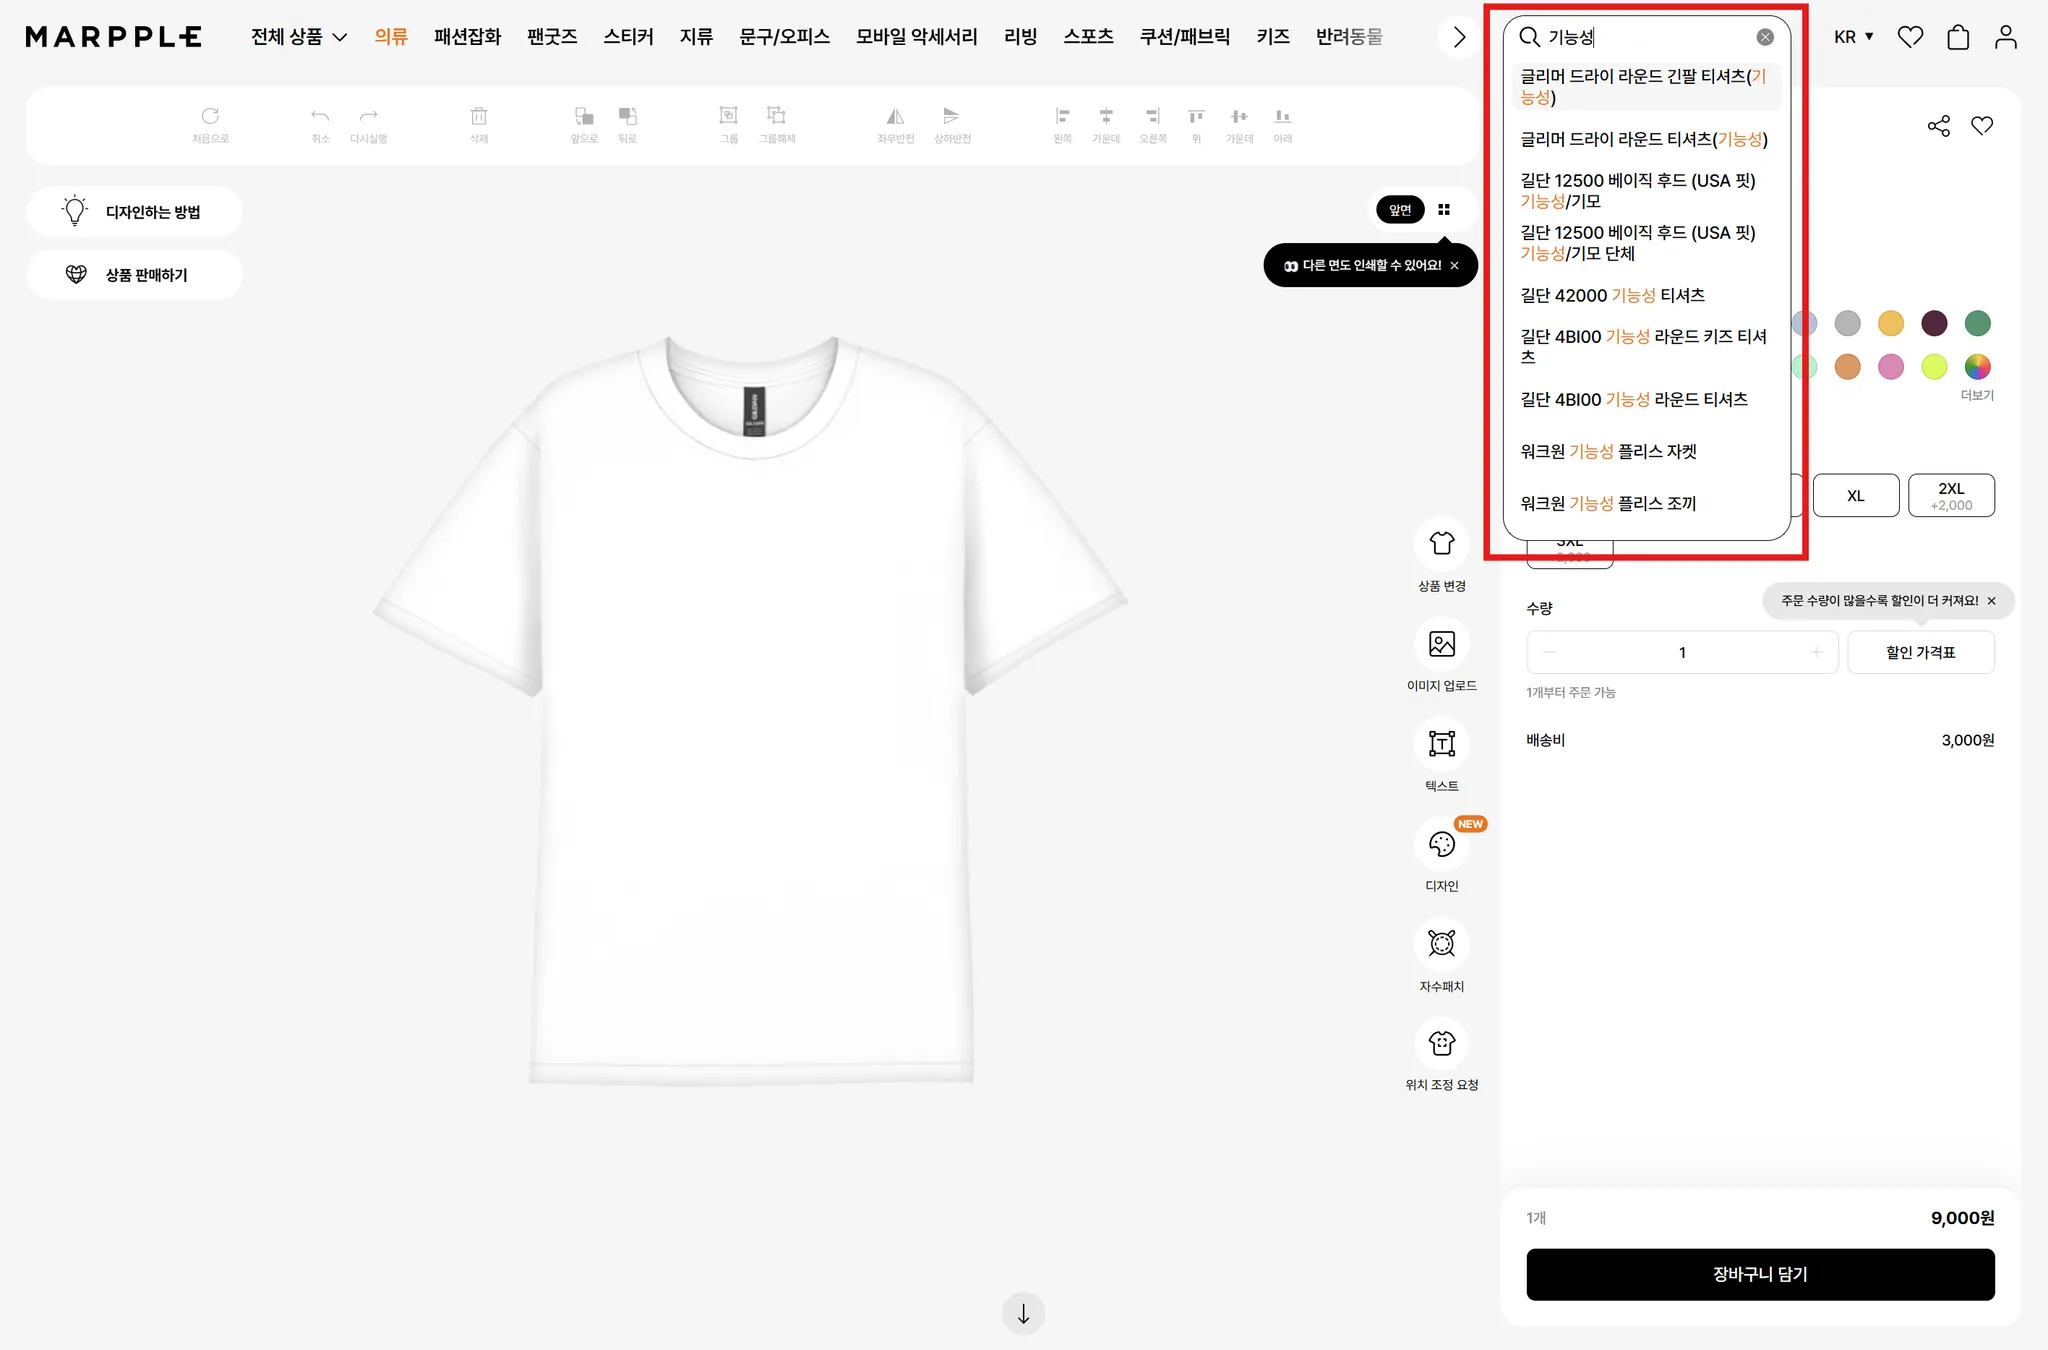Toggle the front side view button
Screen dimensions: 2048x1350
1400,210
